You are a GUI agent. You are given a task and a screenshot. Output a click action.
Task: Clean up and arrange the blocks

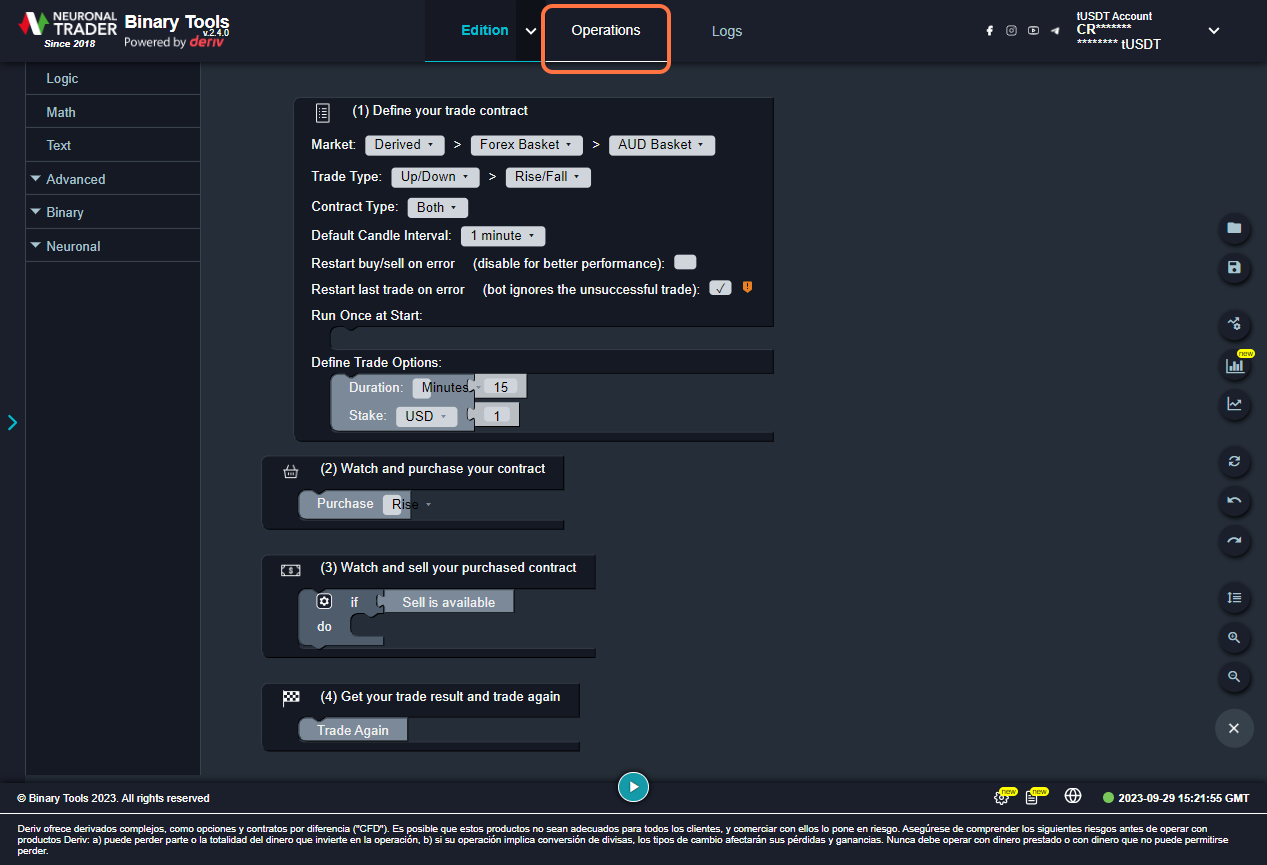point(1234,598)
